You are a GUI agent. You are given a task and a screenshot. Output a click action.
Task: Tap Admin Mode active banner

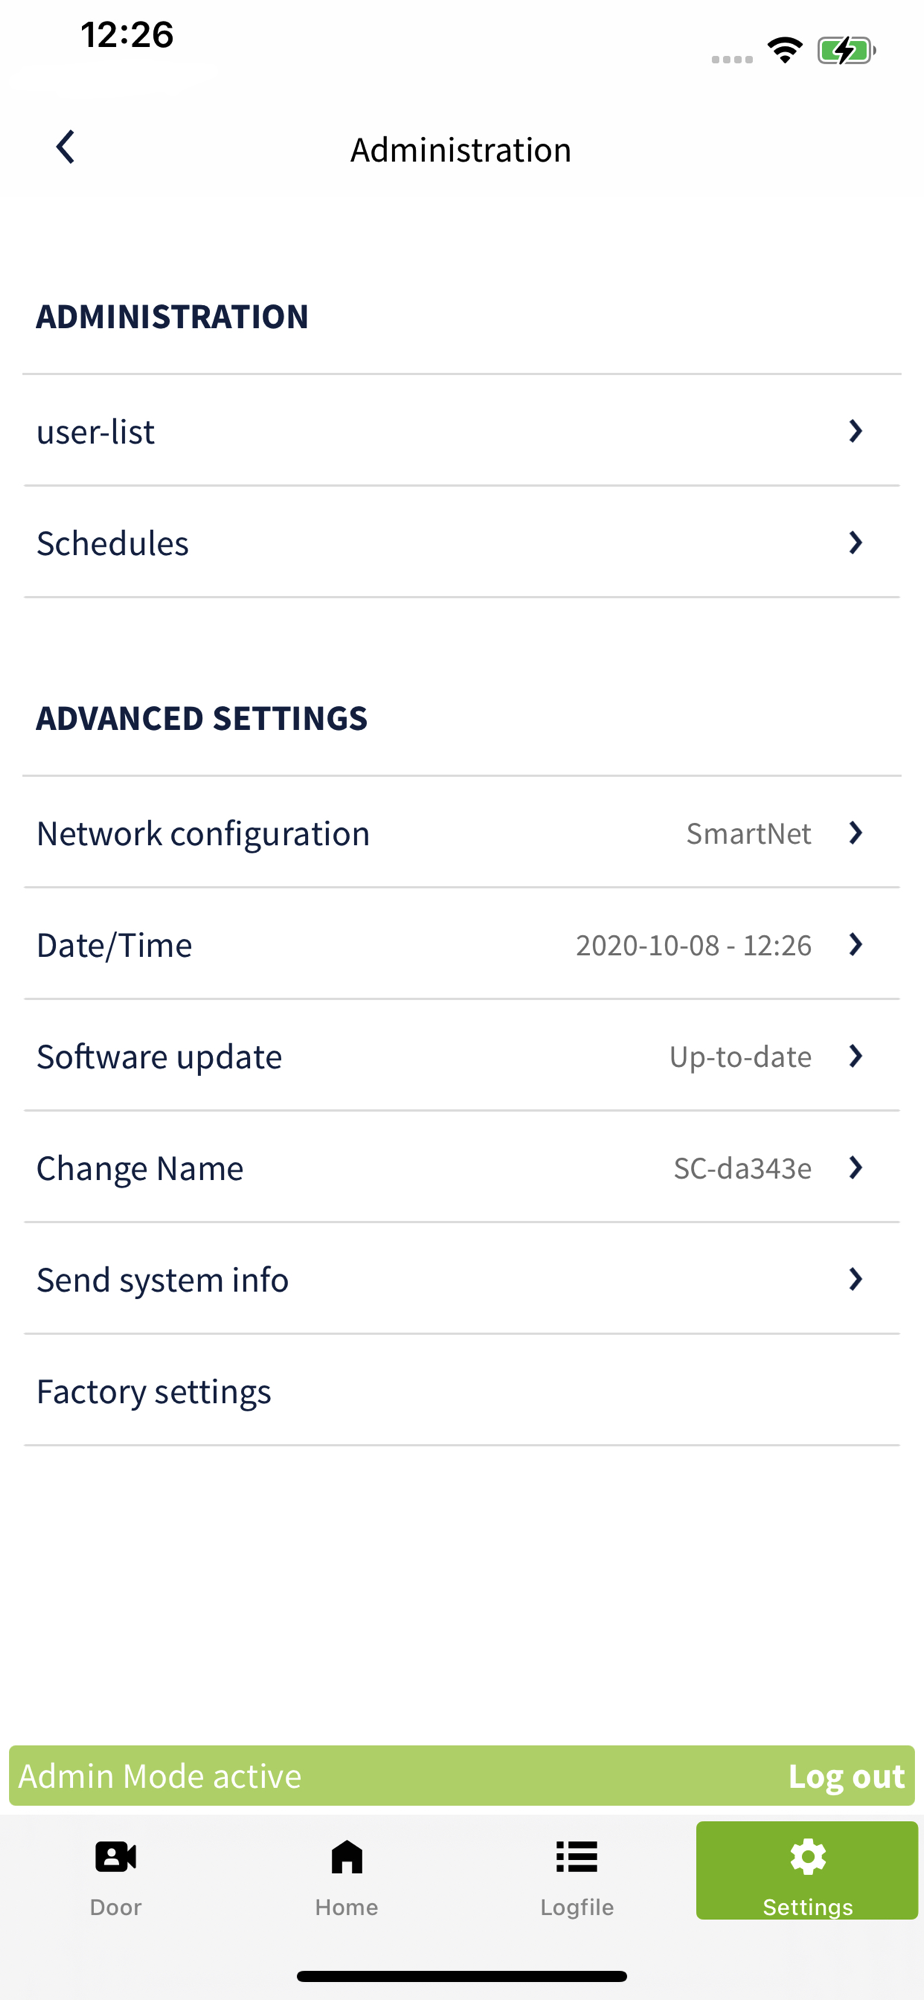pyautogui.click(x=160, y=1776)
